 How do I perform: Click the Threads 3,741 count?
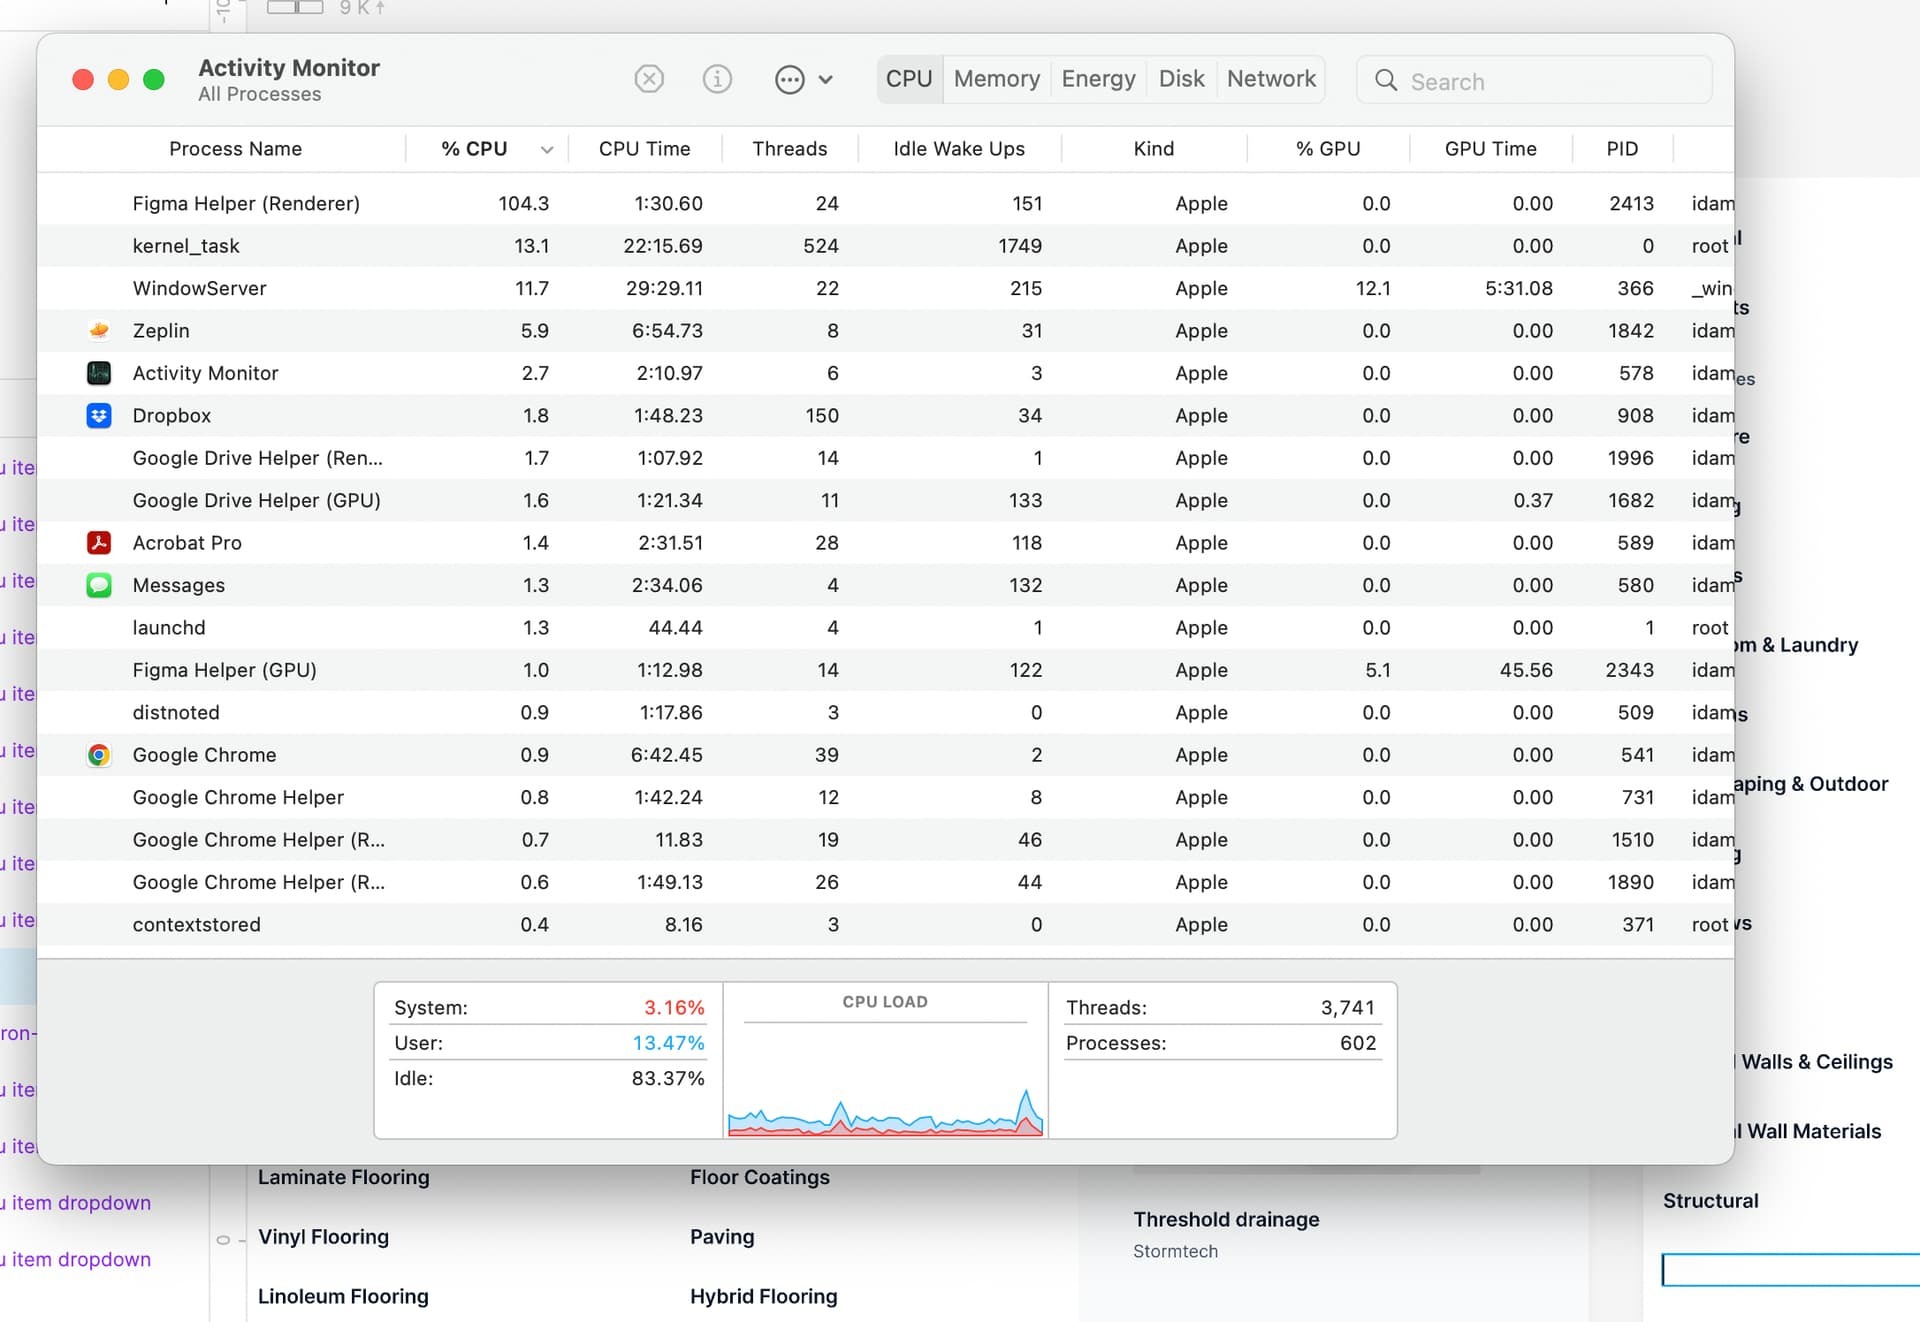tap(1348, 1007)
